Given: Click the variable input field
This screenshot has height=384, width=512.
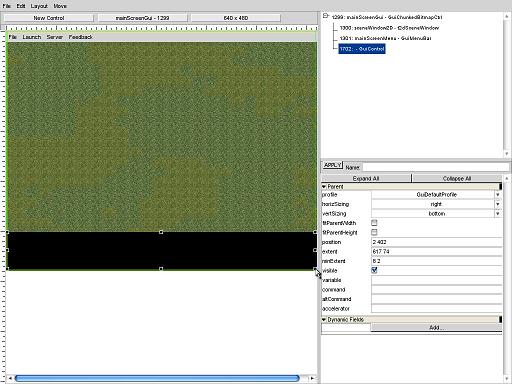Looking at the screenshot, I should pyautogui.click(x=436, y=280).
